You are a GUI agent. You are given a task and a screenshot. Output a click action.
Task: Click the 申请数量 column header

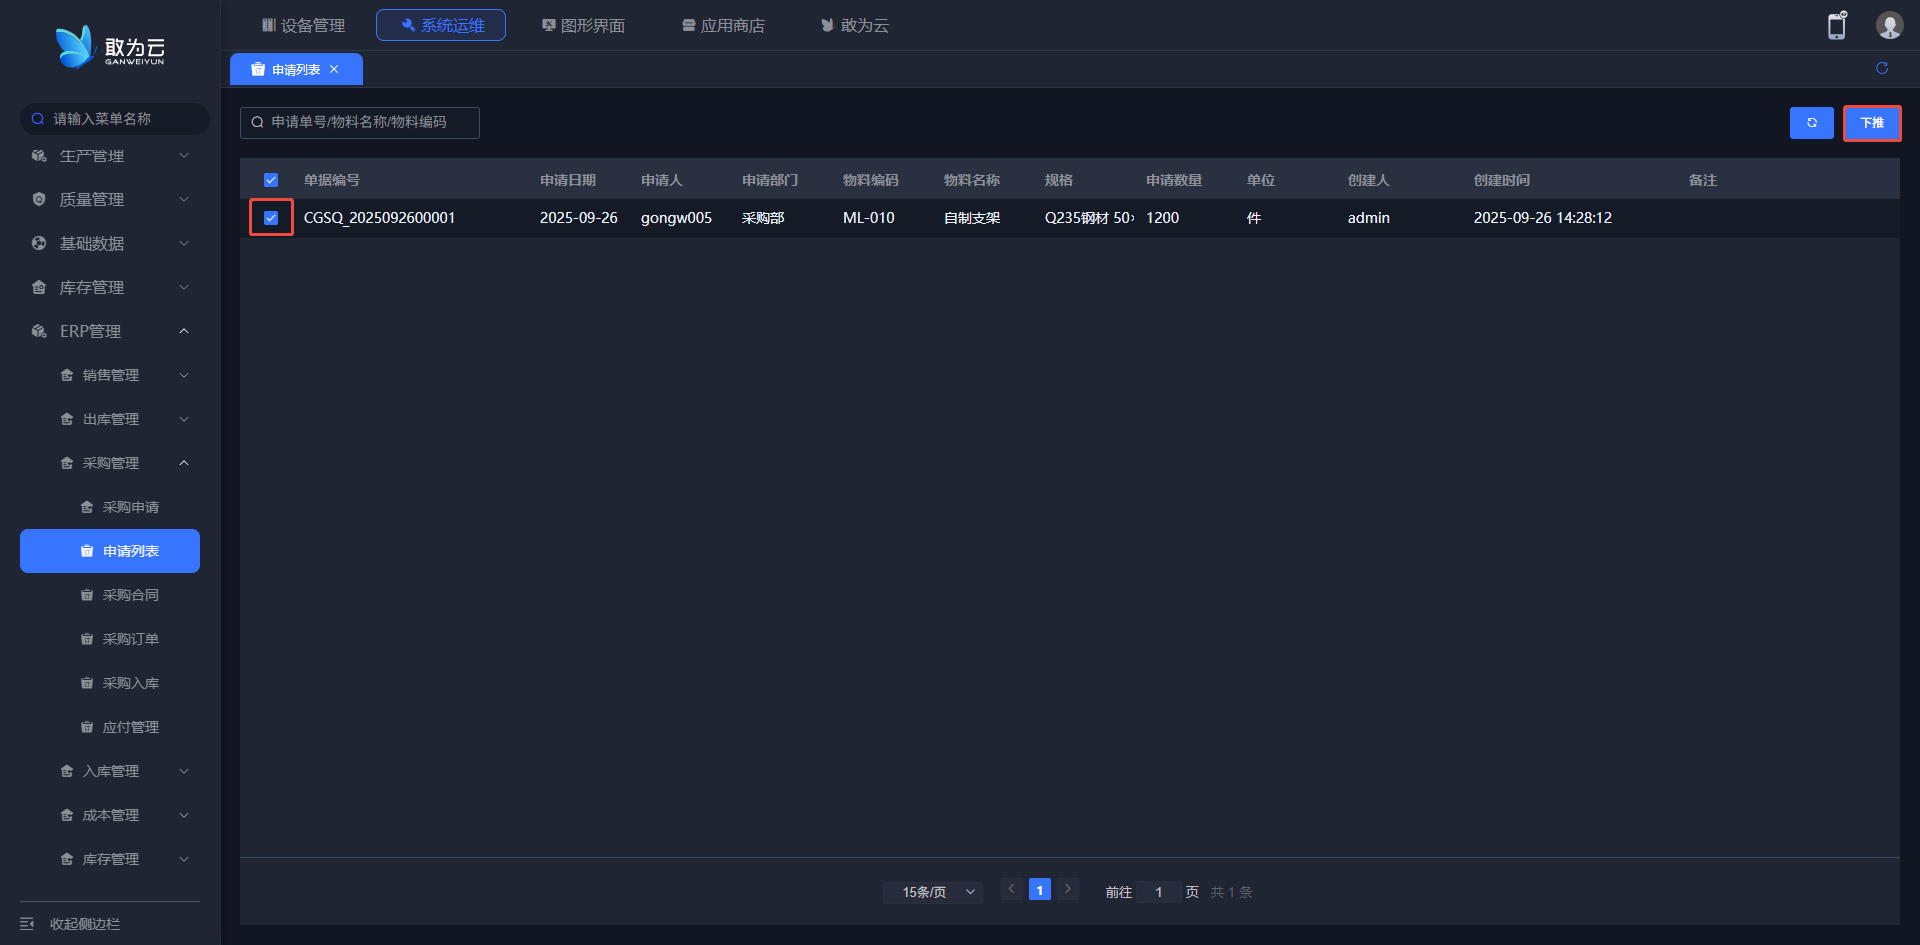tap(1174, 180)
